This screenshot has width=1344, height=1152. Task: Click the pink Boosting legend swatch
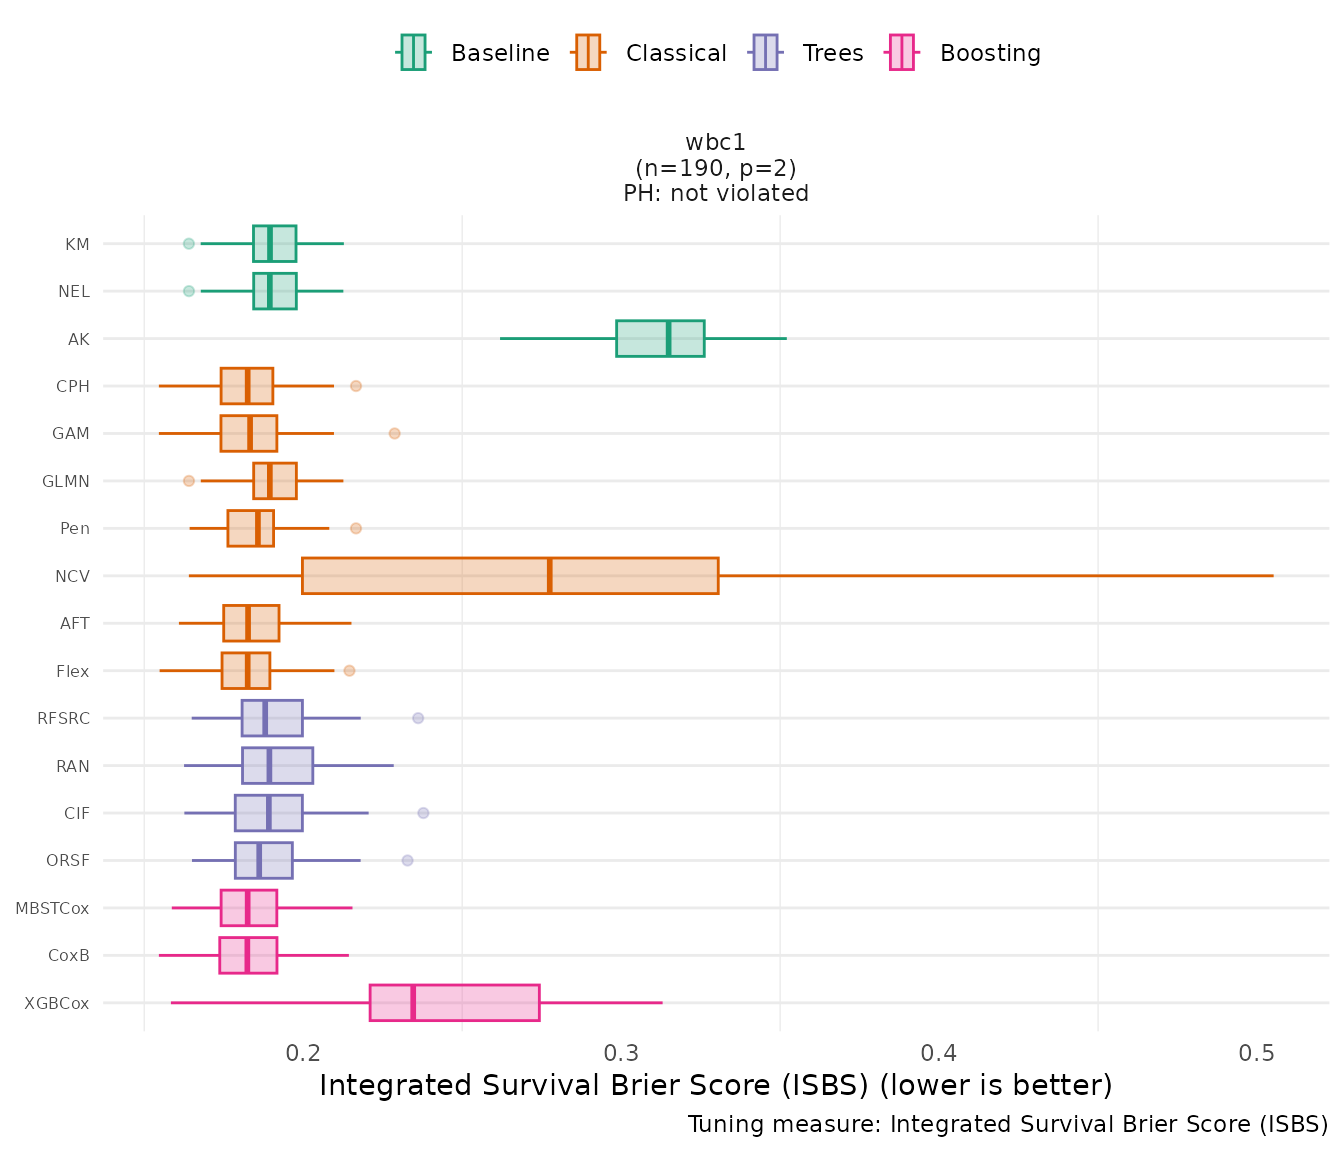click(x=902, y=53)
